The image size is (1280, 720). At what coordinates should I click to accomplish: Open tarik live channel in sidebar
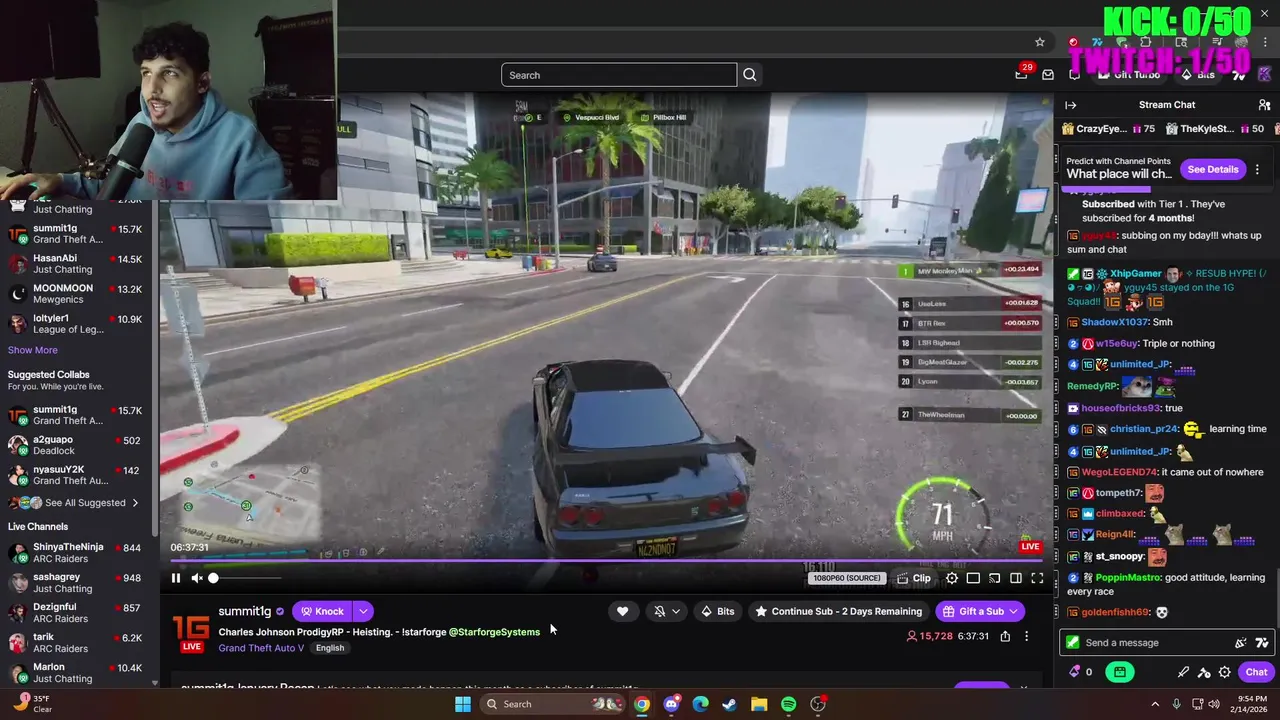coord(76,643)
